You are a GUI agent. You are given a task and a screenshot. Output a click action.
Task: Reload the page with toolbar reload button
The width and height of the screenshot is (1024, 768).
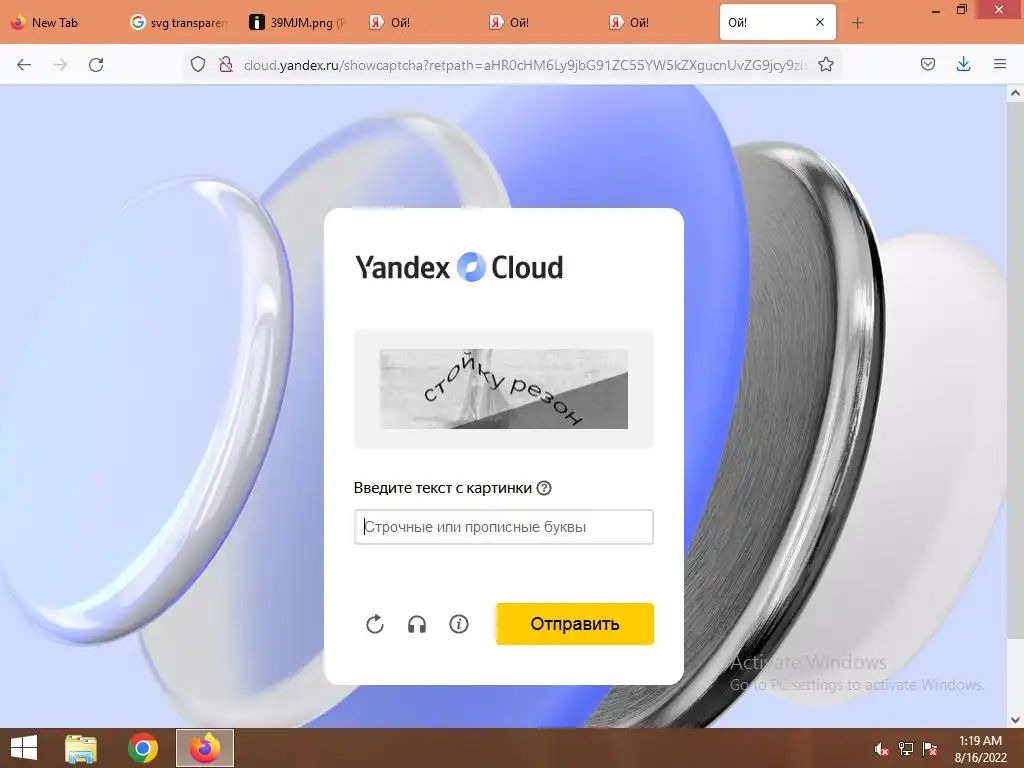96,65
